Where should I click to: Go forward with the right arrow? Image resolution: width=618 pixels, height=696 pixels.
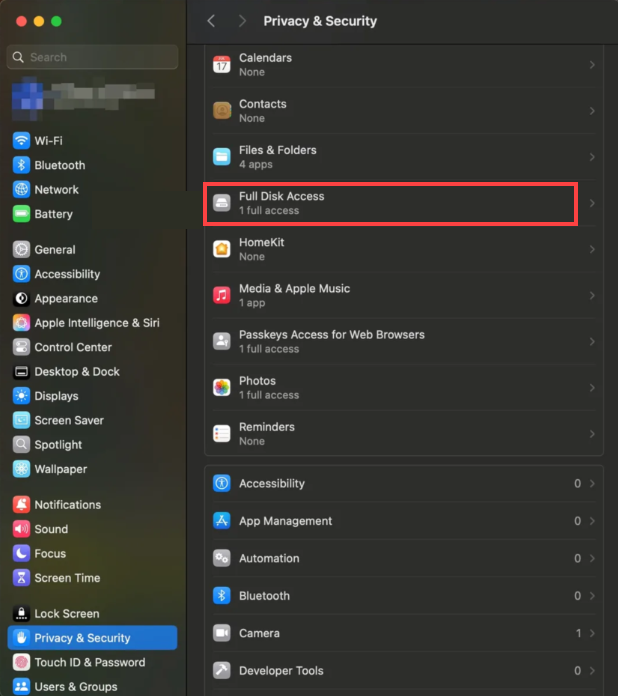[242, 21]
